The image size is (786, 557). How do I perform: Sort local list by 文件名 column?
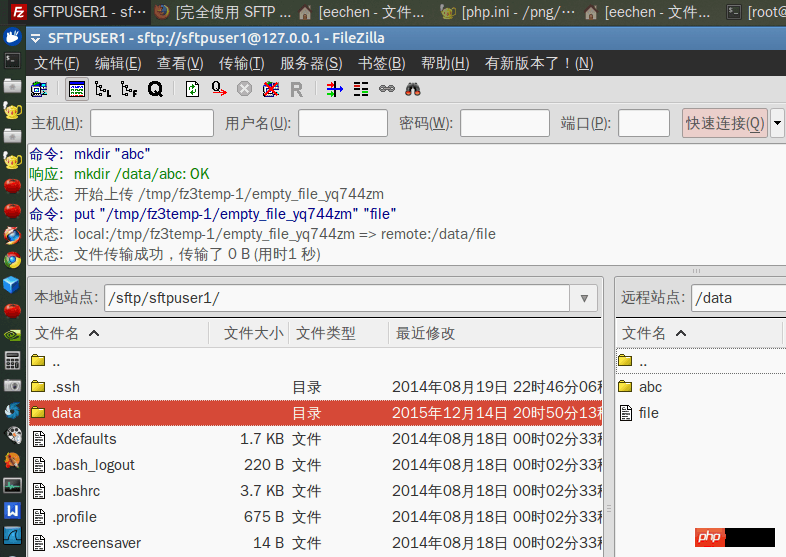click(x=119, y=333)
